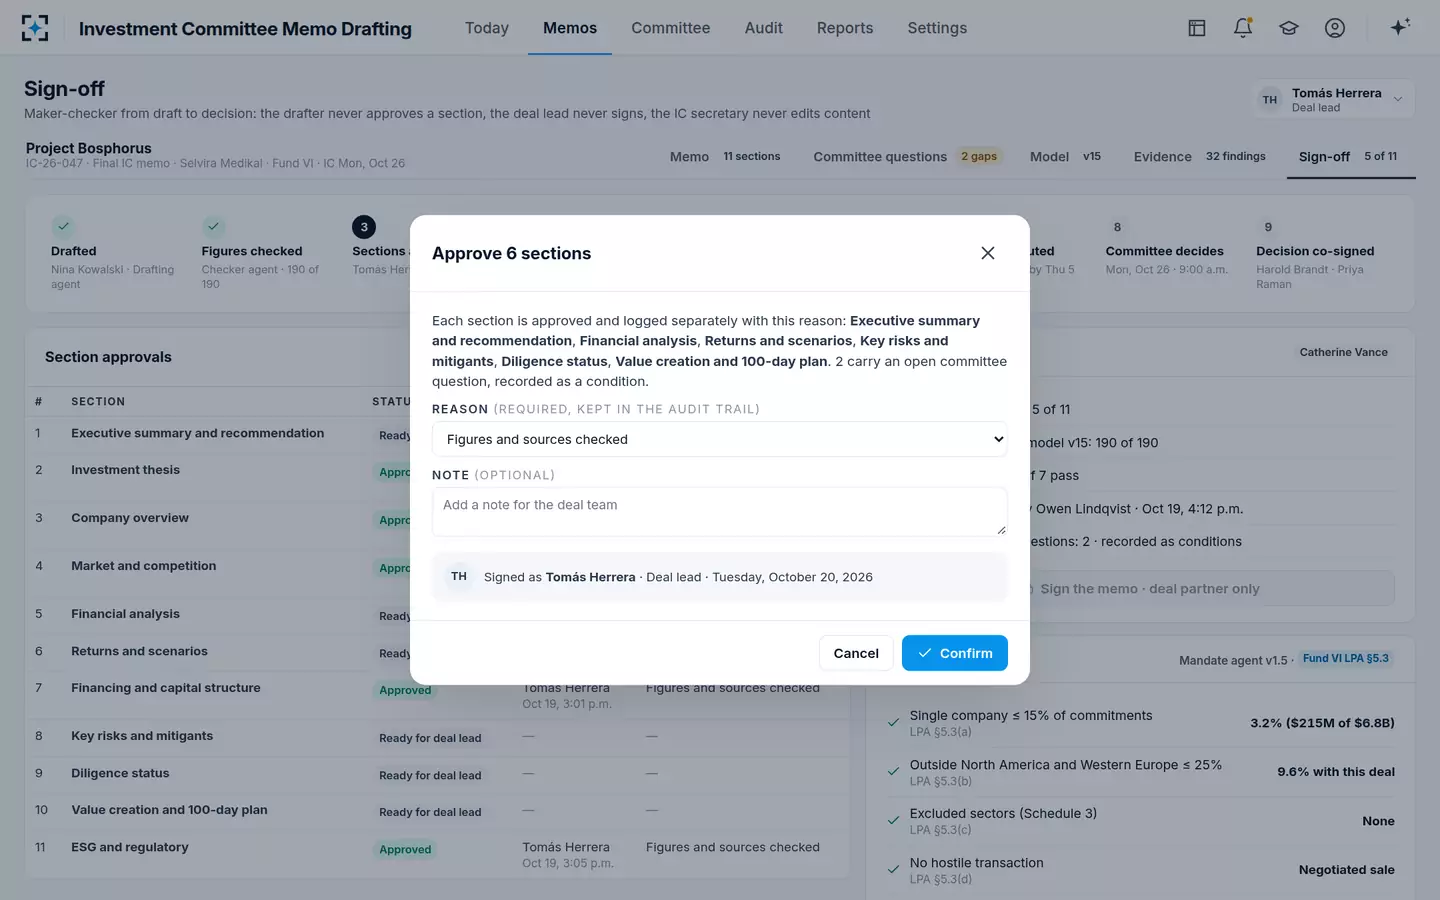
Task: Click the Drafted step checkmark
Action: (63, 226)
